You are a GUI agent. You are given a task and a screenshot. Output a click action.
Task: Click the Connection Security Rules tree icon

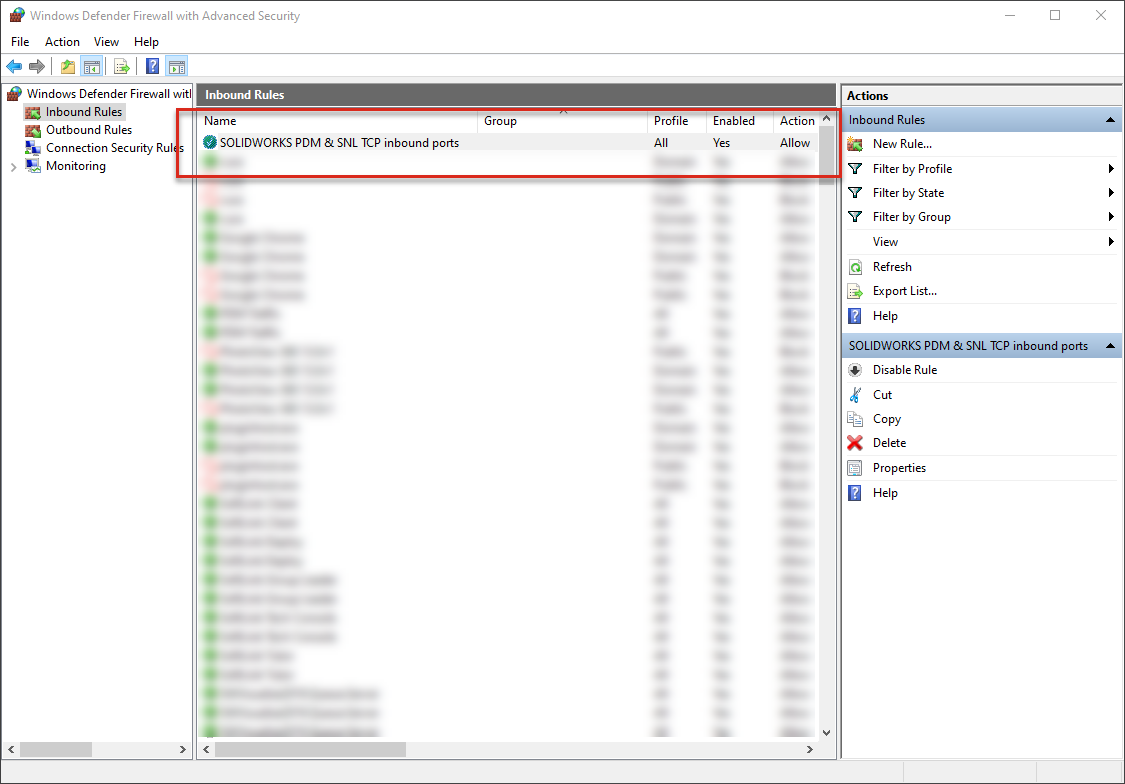pos(32,148)
